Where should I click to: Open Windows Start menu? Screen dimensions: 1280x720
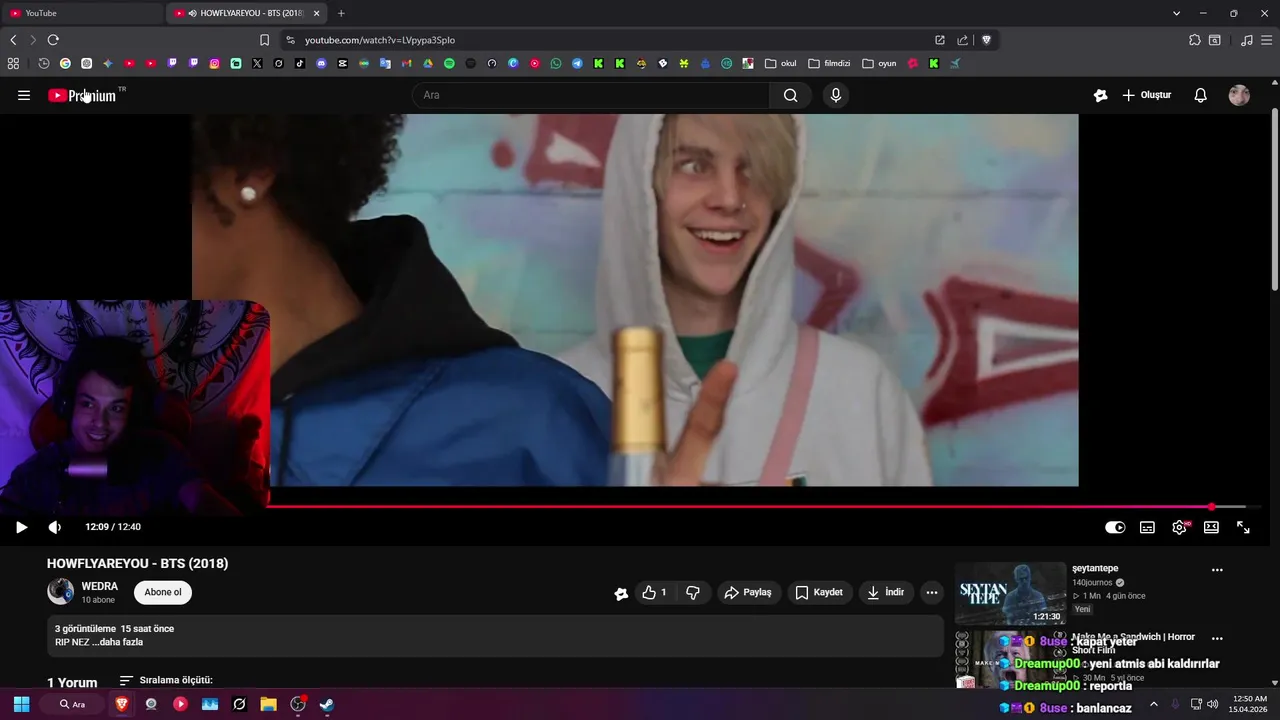click(21, 704)
